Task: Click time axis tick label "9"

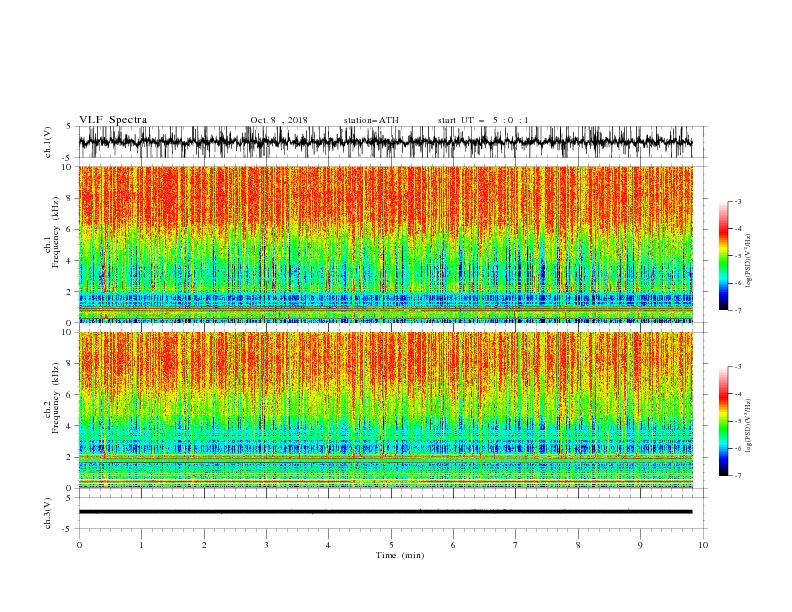Action: tap(640, 545)
